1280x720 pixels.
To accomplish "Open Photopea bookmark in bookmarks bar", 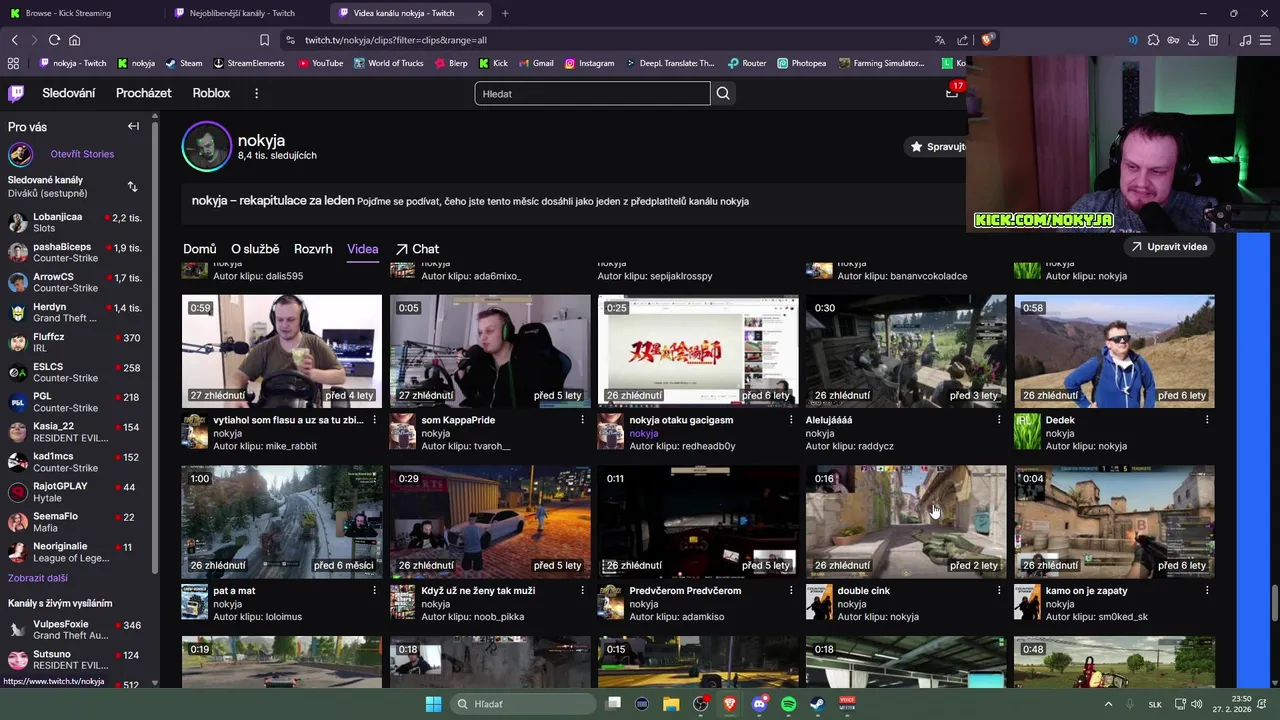I will tap(802, 63).
